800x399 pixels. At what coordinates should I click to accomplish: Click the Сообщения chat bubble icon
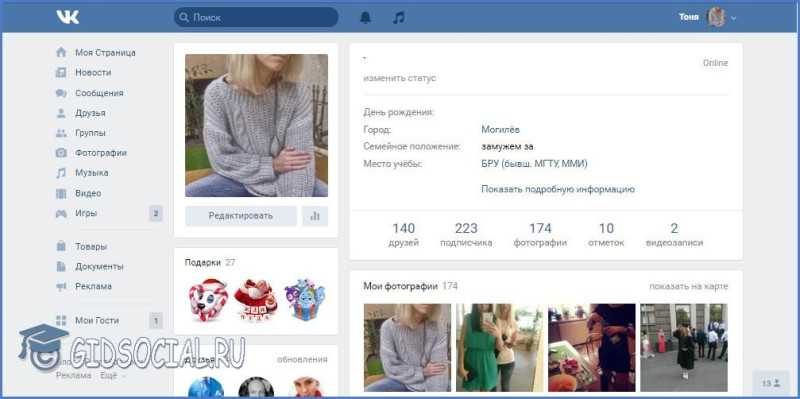(x=61, y=93)
